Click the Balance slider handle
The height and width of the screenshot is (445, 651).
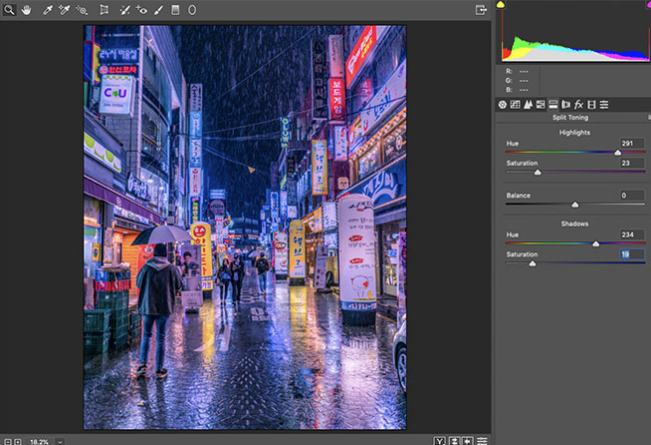click(x=575, y=205)
